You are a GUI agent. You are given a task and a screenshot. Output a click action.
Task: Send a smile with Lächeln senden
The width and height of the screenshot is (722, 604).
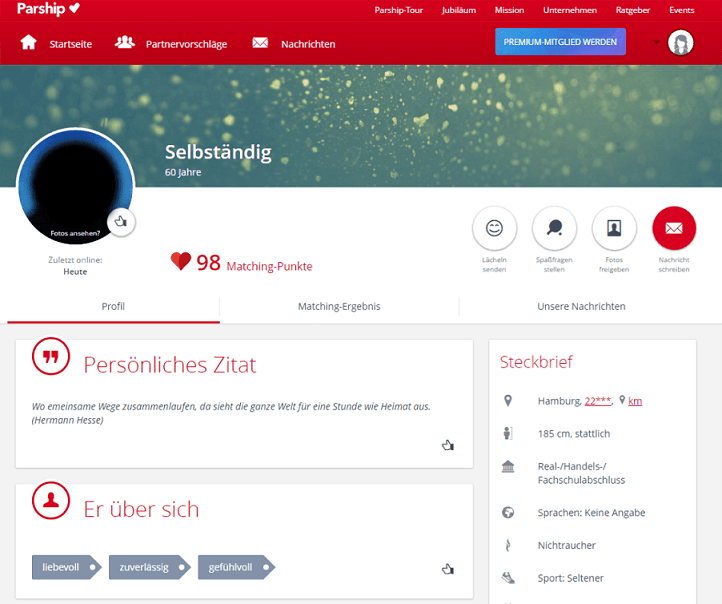point(494,228)
